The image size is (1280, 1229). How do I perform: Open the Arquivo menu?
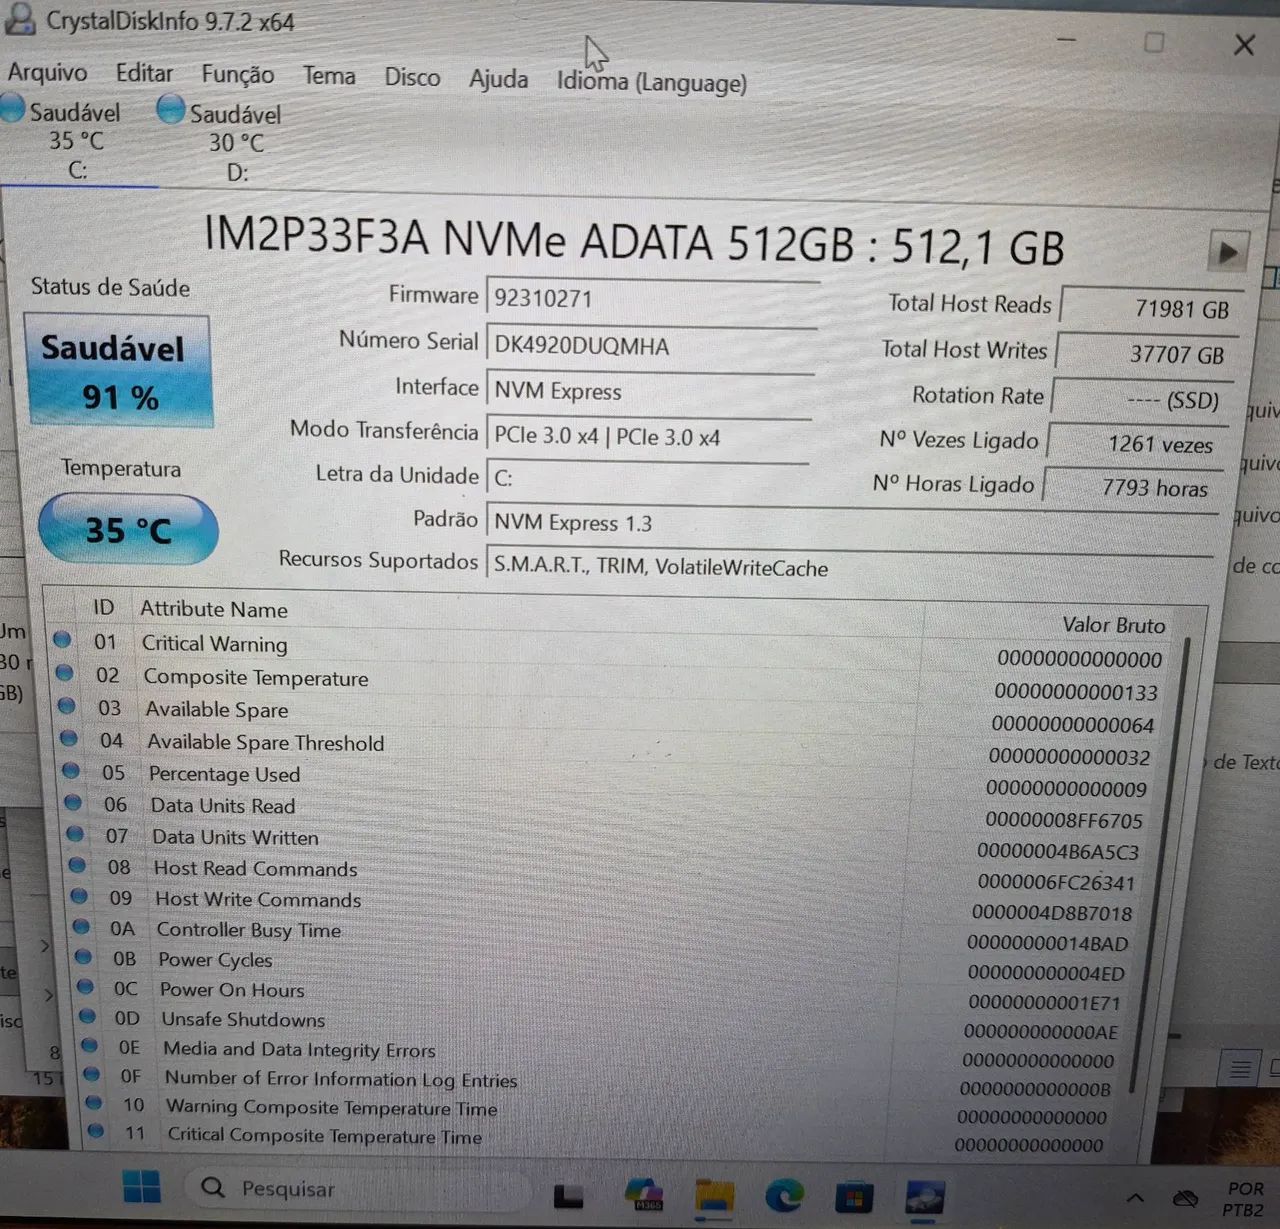click(47, 72)
